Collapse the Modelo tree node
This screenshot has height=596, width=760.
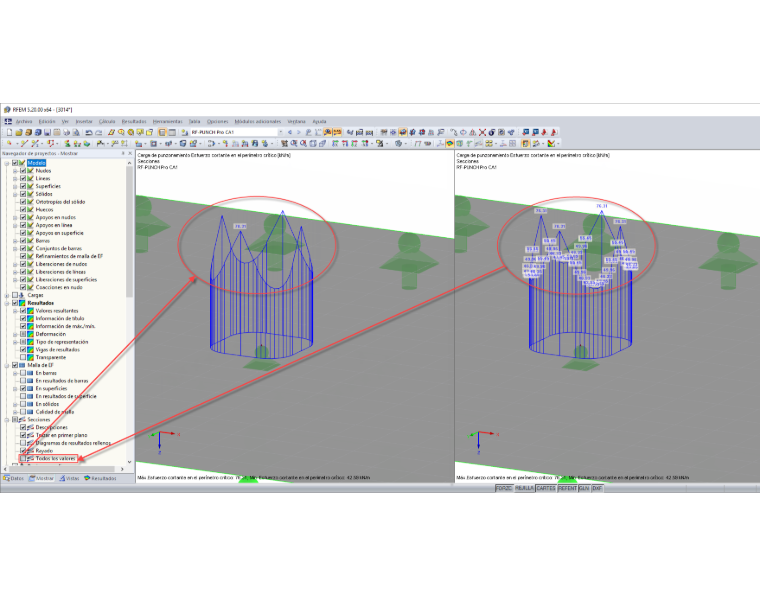pyautogui.click(x=7, y=163)
